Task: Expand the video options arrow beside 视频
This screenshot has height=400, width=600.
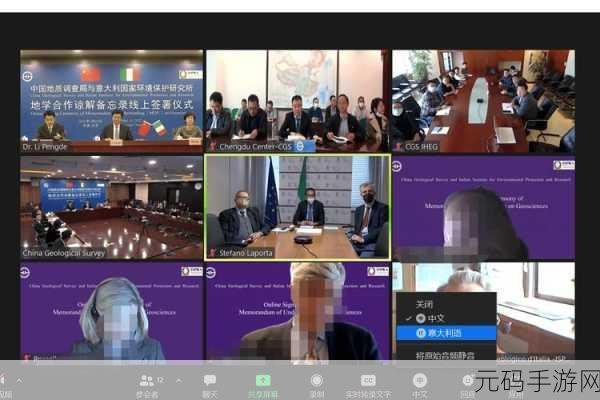Action: [19, 380]
